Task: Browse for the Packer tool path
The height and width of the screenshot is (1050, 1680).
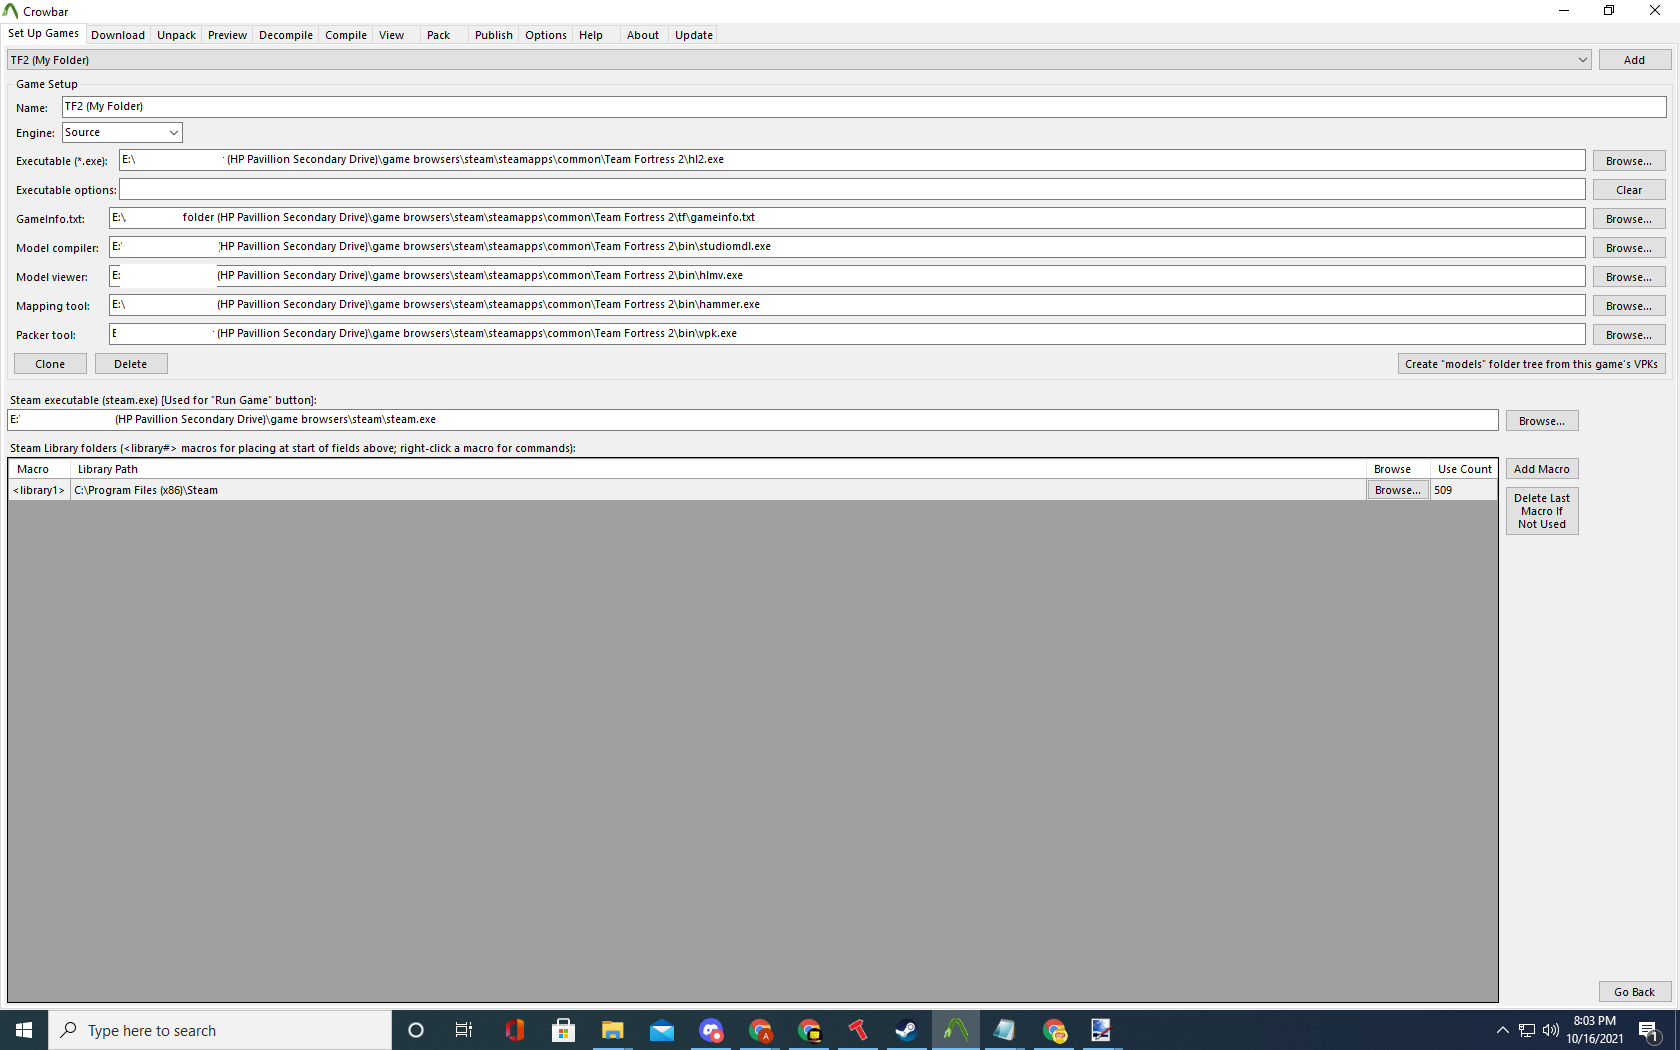Action: [x=1629, y=335]
